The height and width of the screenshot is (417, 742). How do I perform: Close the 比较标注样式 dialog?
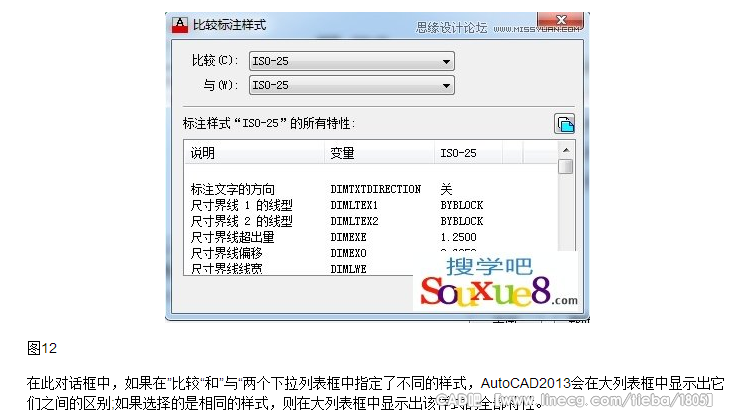561,20
